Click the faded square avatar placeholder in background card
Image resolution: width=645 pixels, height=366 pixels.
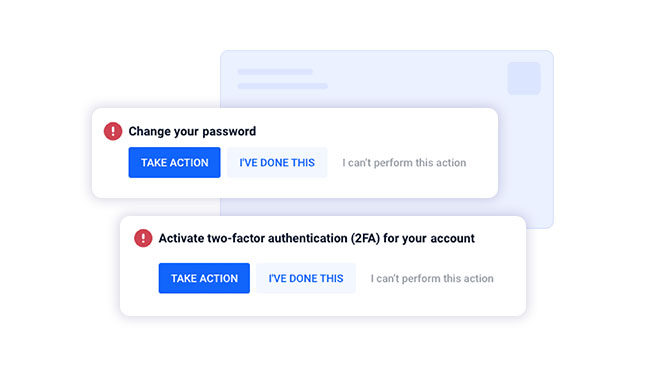tap(524, 78)
